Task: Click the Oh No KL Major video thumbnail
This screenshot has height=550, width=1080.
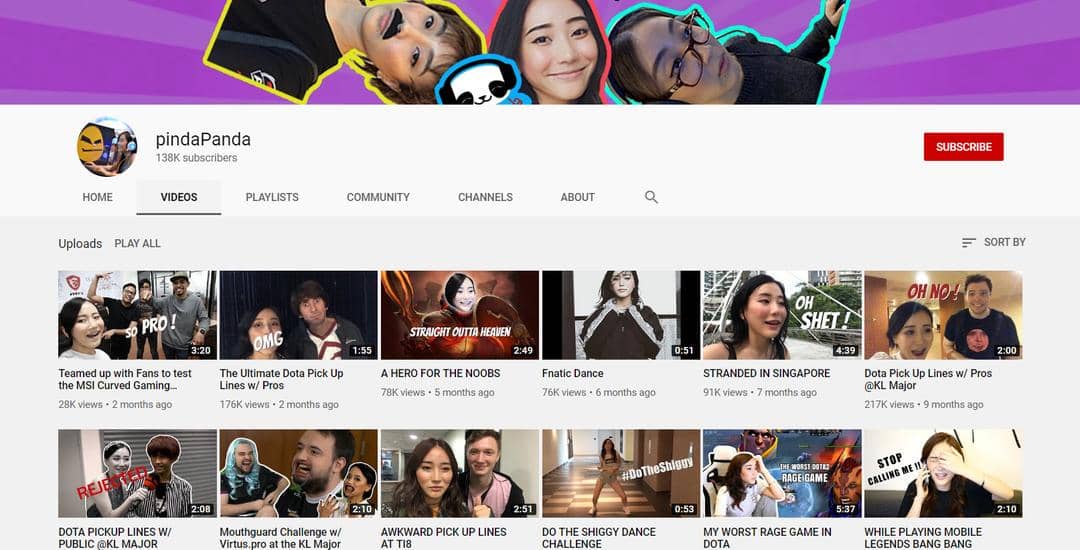Action: 943,315
